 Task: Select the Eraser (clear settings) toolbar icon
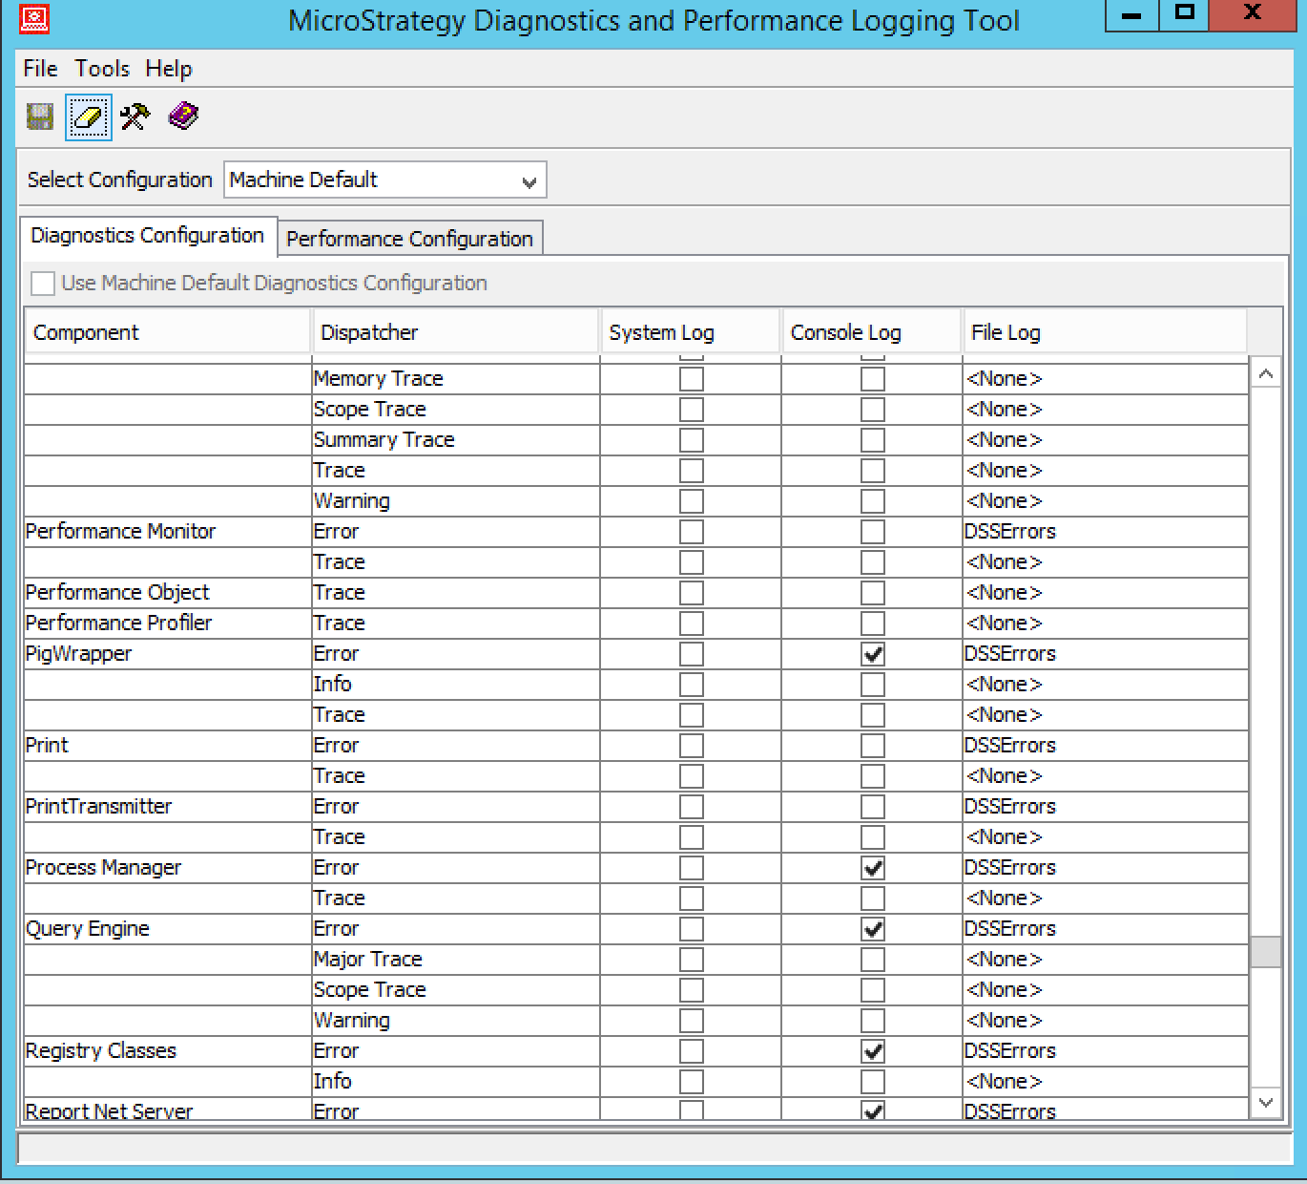(88, 117)
